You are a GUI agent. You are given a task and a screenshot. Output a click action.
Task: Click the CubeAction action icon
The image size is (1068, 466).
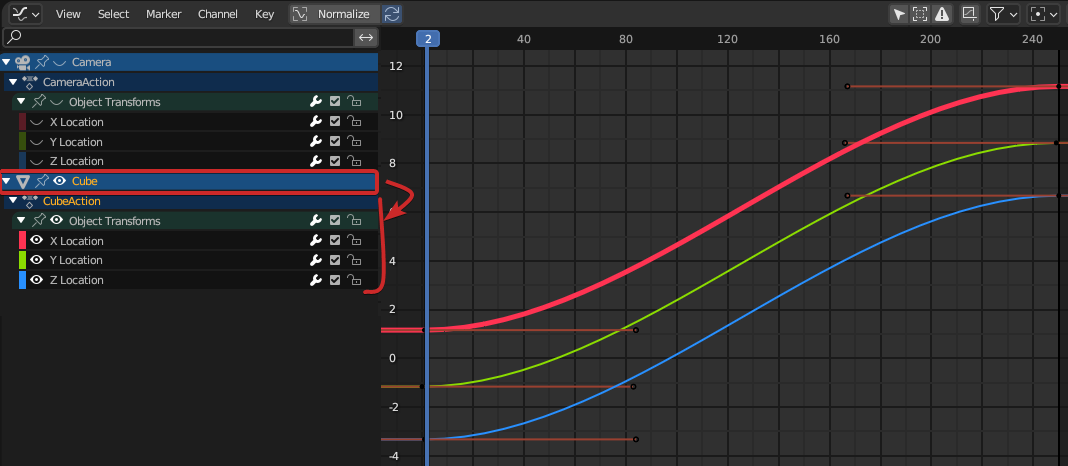coord(29,201)
